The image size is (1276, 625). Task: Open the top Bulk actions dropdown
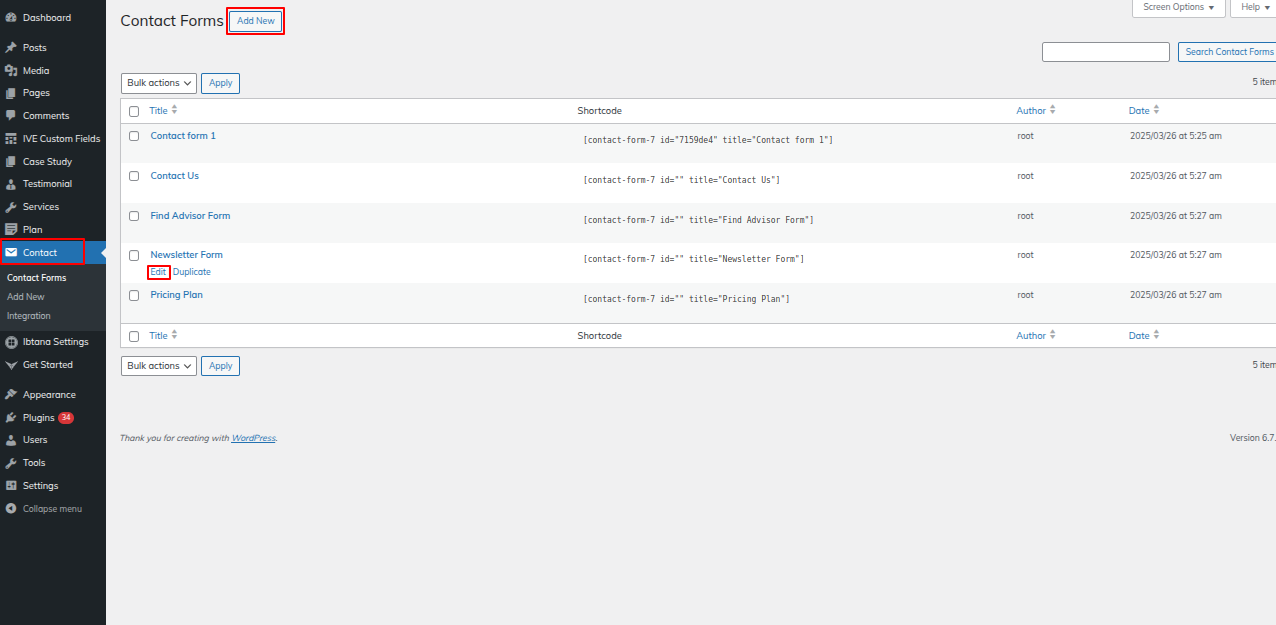(x=159, y=83)
